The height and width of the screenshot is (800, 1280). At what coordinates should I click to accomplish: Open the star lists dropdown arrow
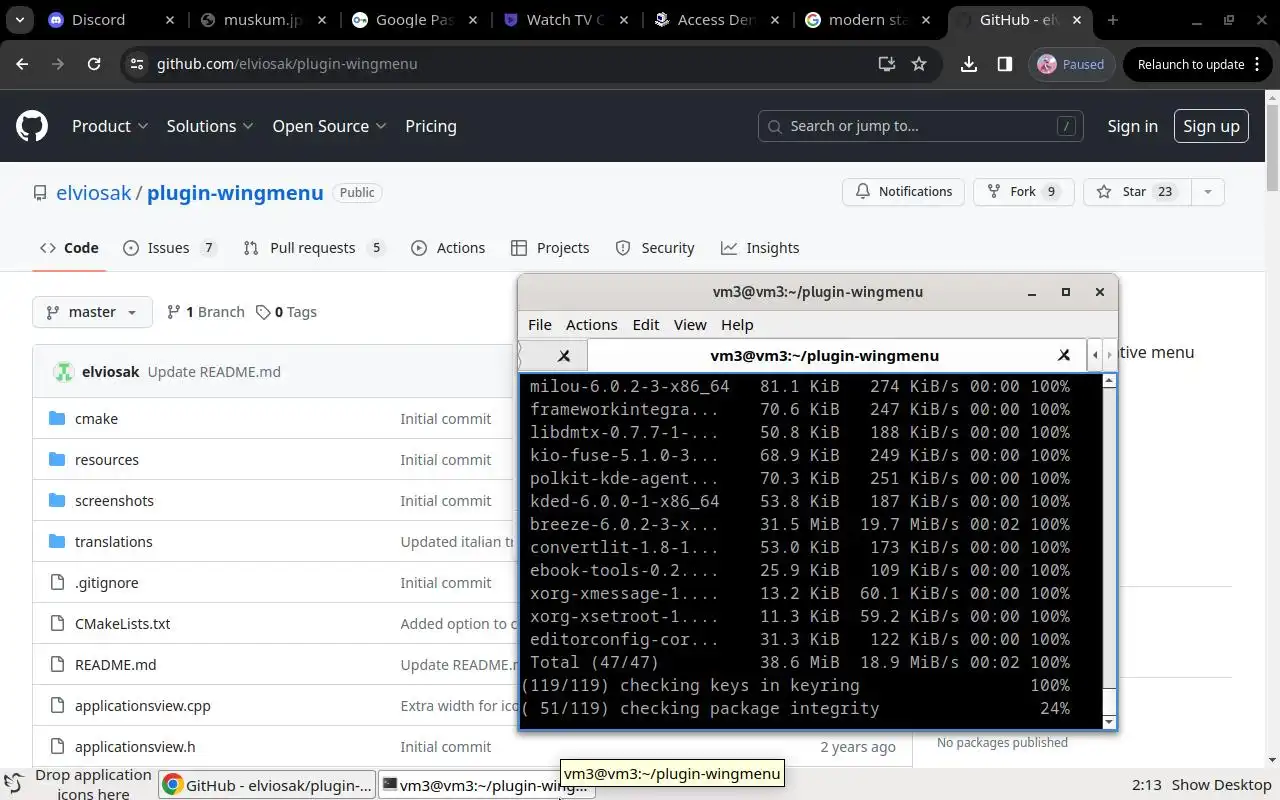point(1208,192)
